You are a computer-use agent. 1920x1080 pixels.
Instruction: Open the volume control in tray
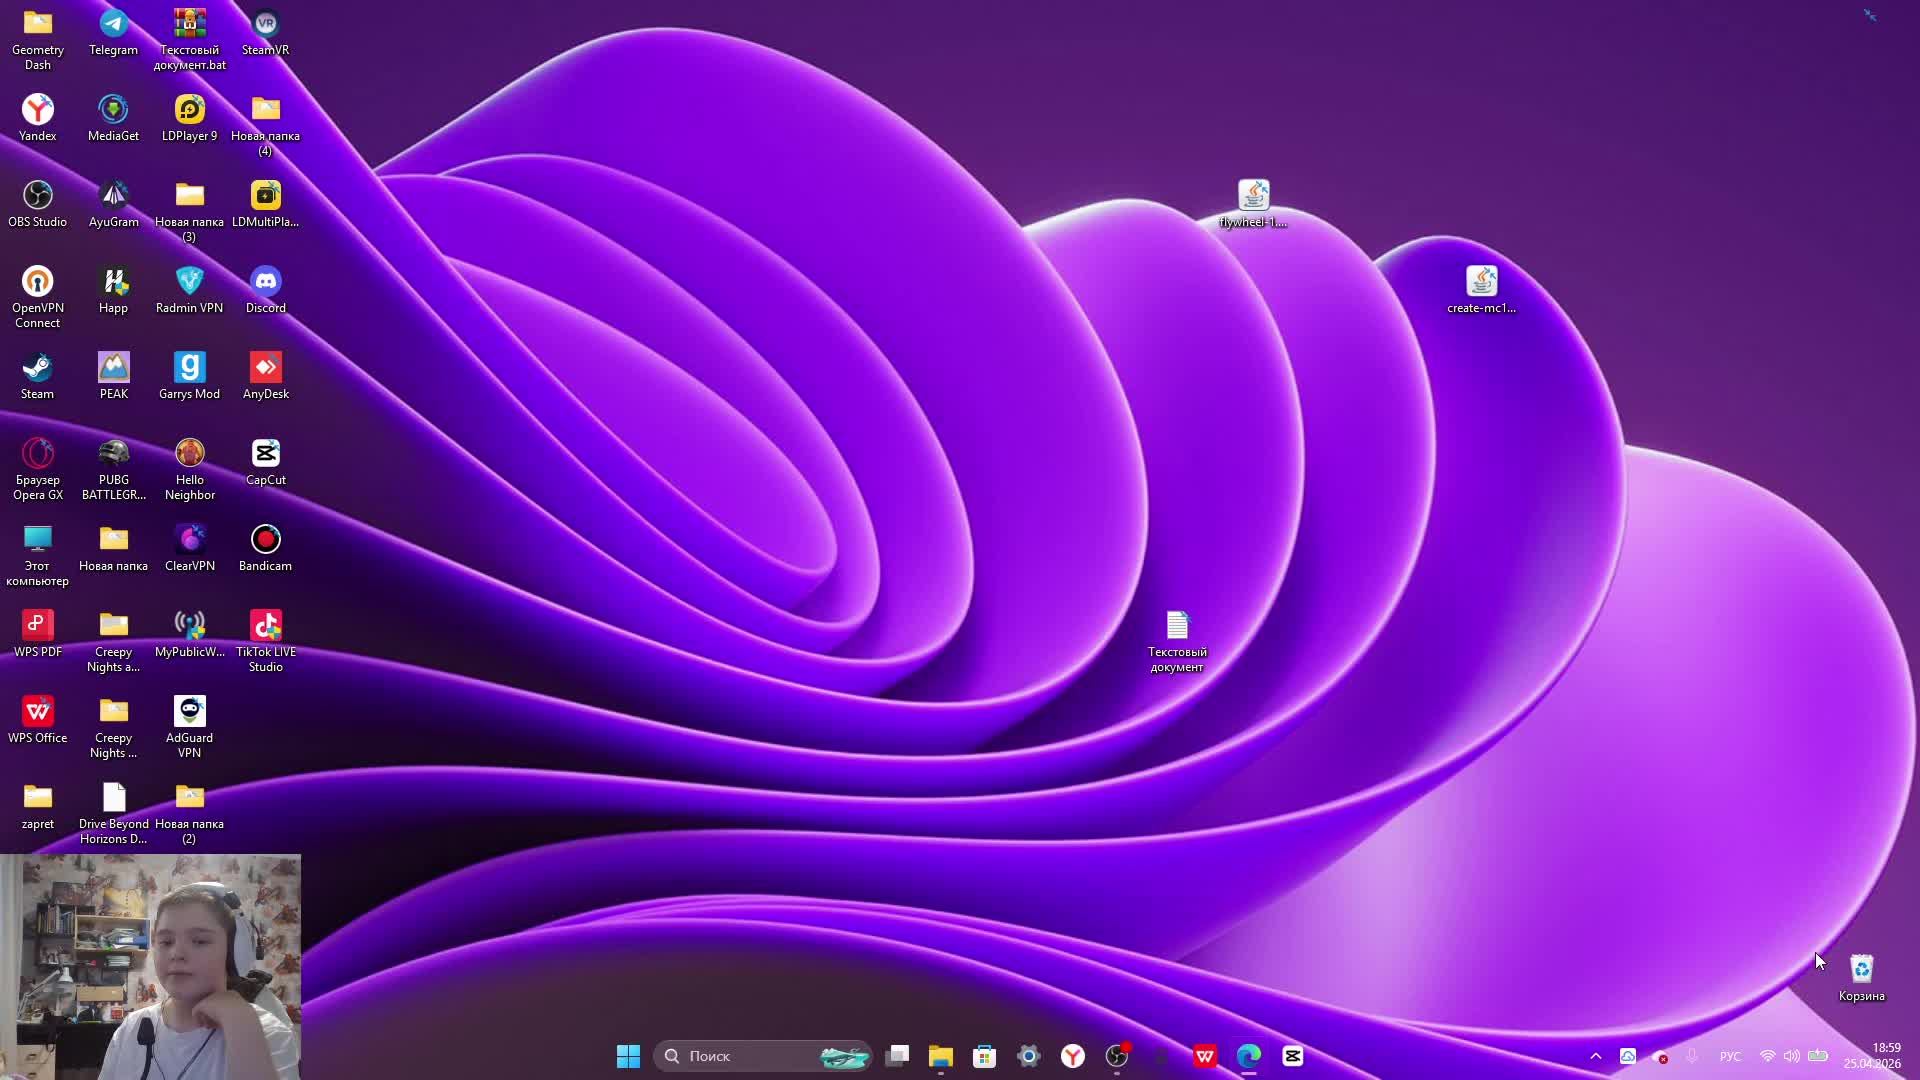(x=1791, y=1056)
